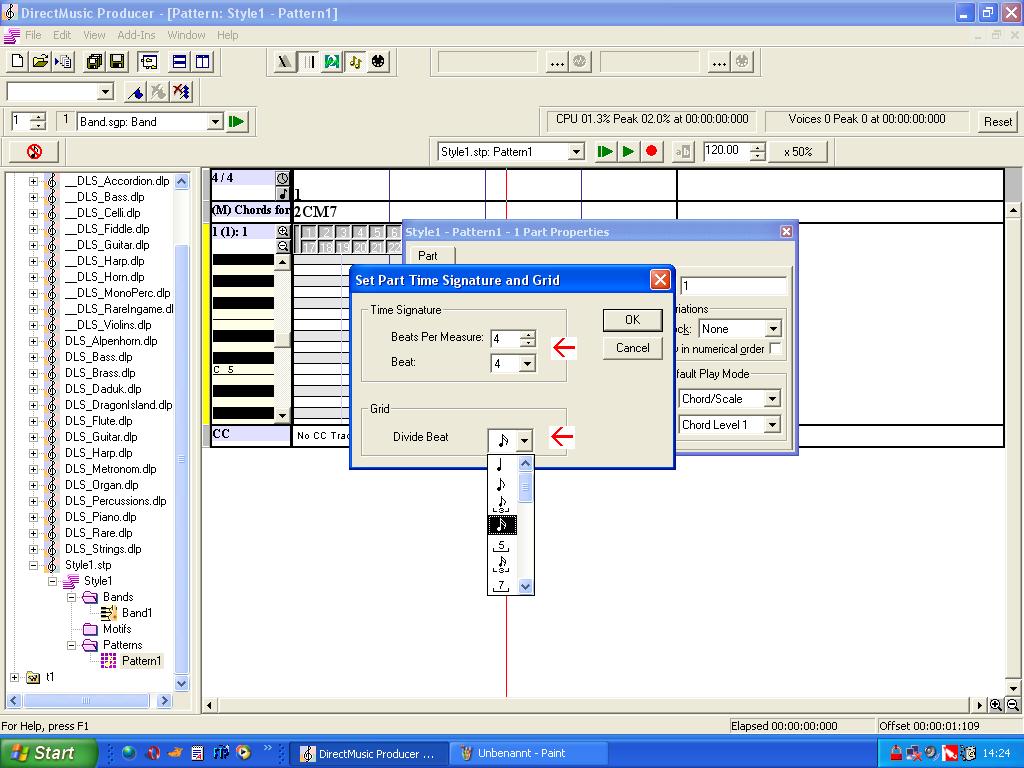The image size is (1024, 768).
Task: Click the zoom-in magnifier on part 1 strip
Action: pyautogui.click(x=283, y=231)
